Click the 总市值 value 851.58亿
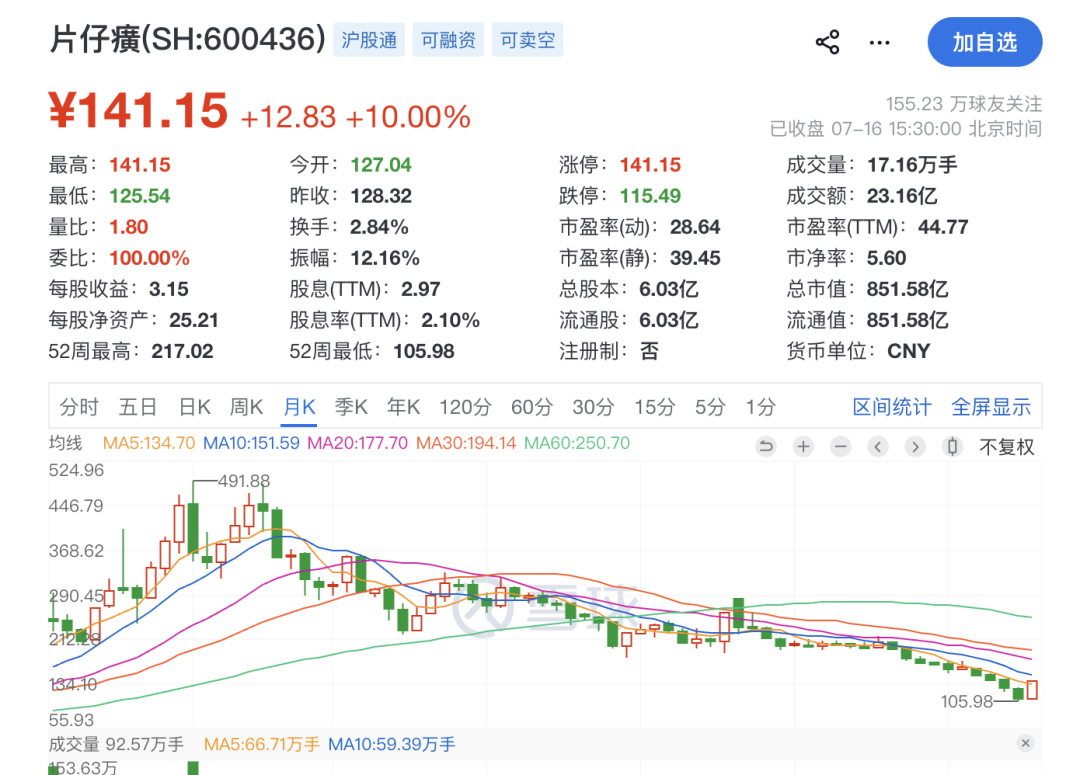 click(908, 289)
